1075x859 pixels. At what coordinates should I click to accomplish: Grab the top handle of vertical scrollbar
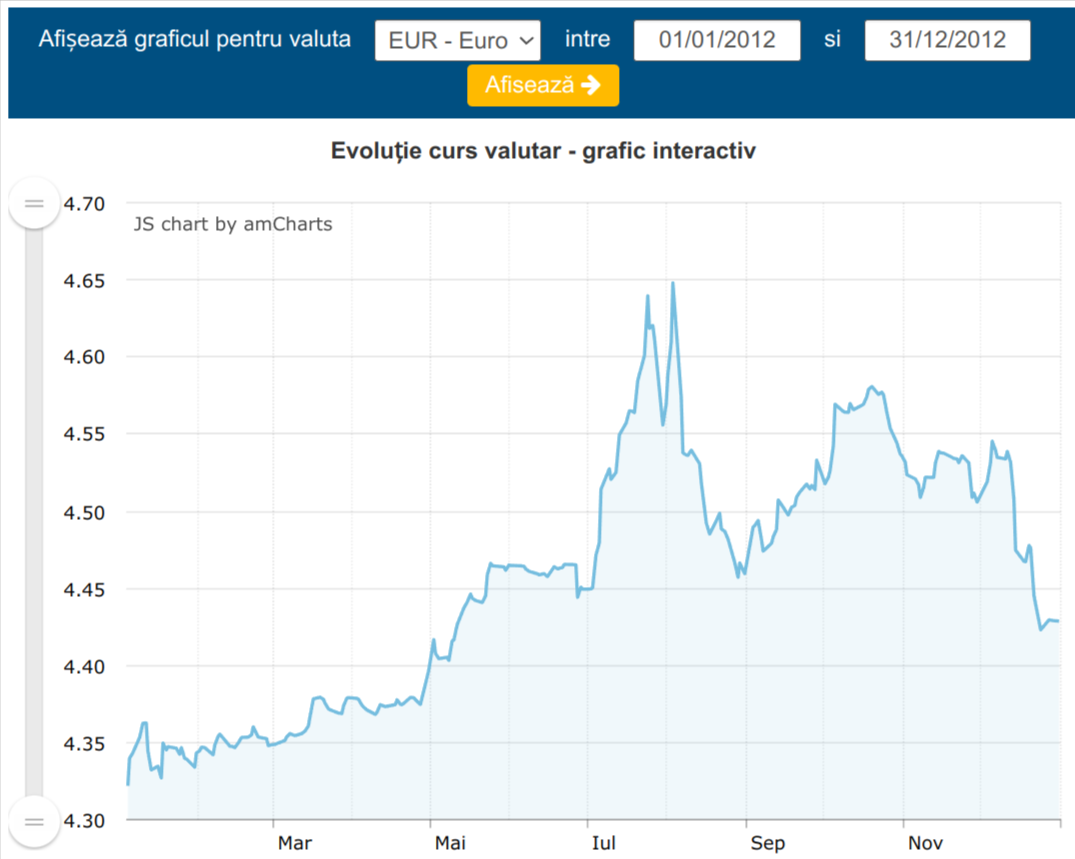(34, 204)
